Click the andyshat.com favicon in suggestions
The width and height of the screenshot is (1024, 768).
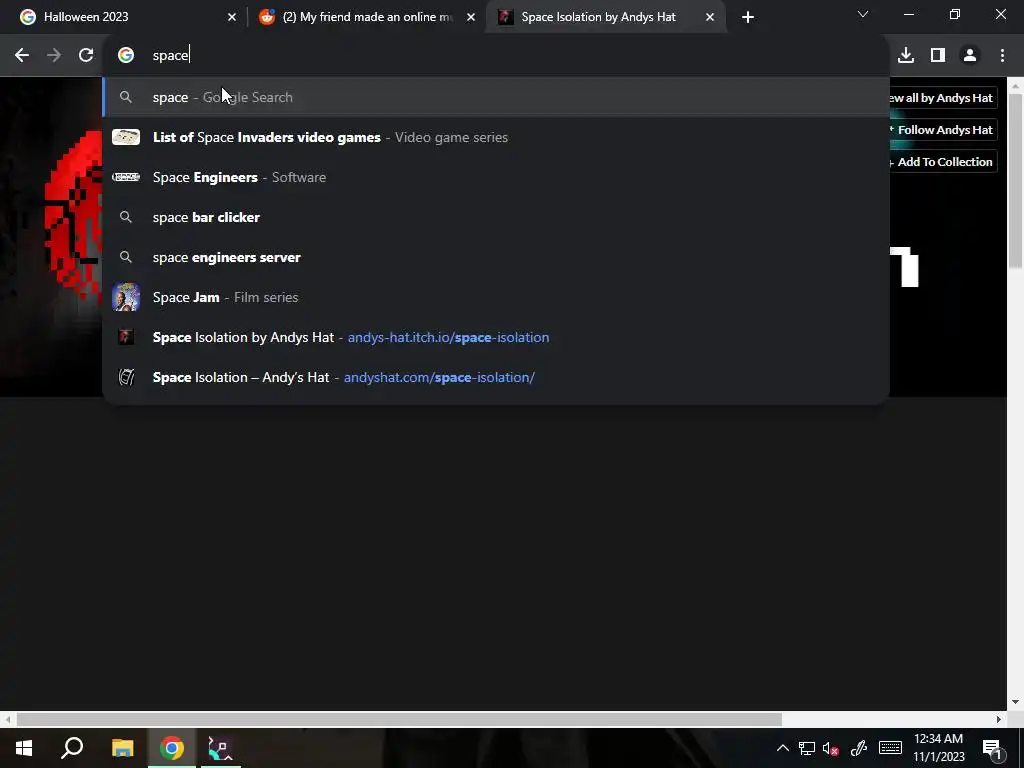pos(125,377)
